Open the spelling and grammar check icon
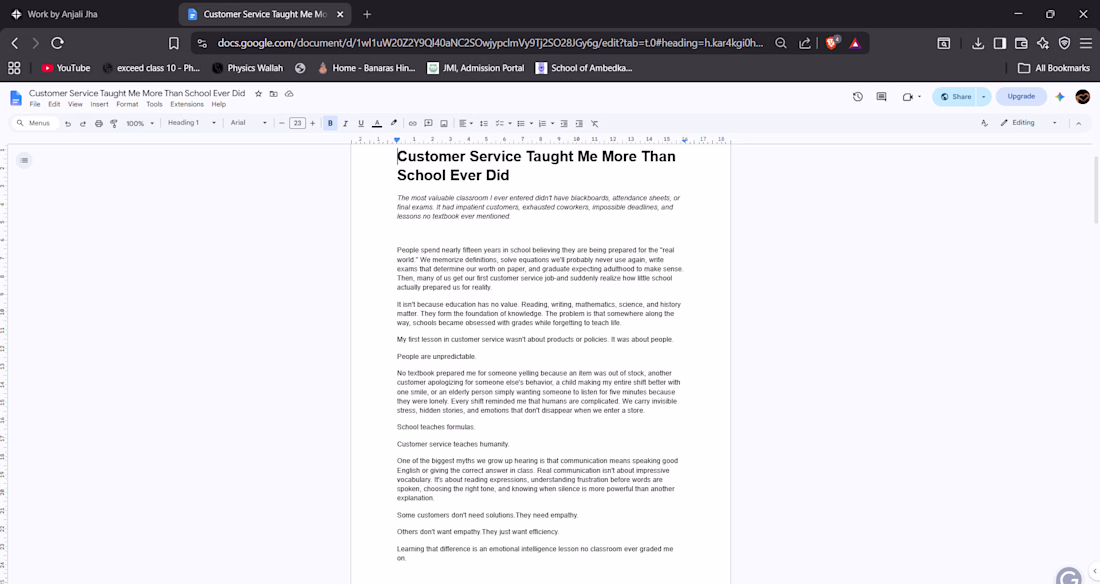The image size is (1100, 584). click(x=984, y=123)
